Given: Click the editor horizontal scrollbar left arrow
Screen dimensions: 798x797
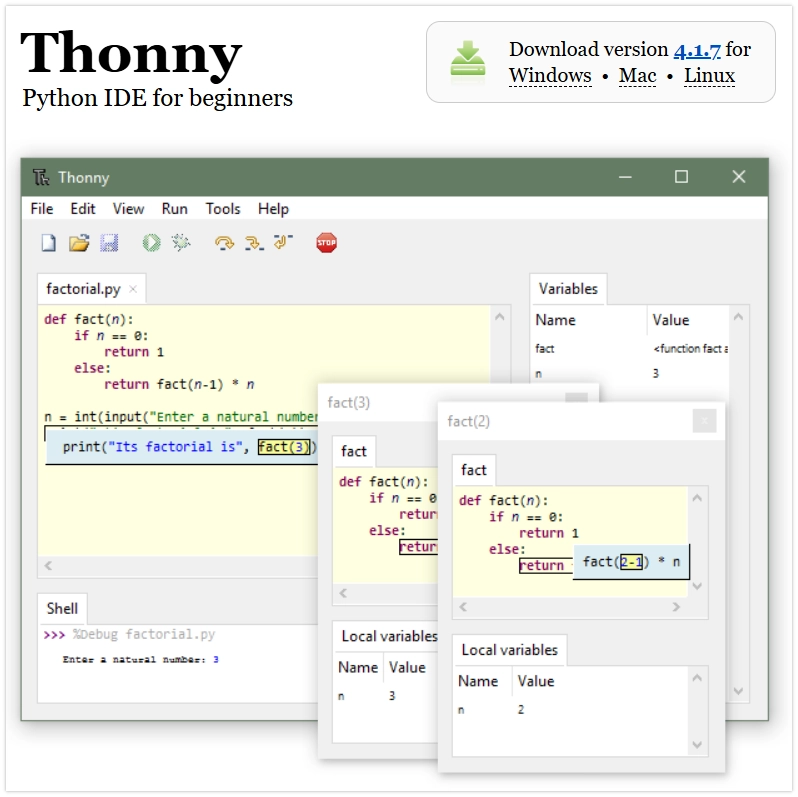Looking at the screenshot, I should point(47,567).
